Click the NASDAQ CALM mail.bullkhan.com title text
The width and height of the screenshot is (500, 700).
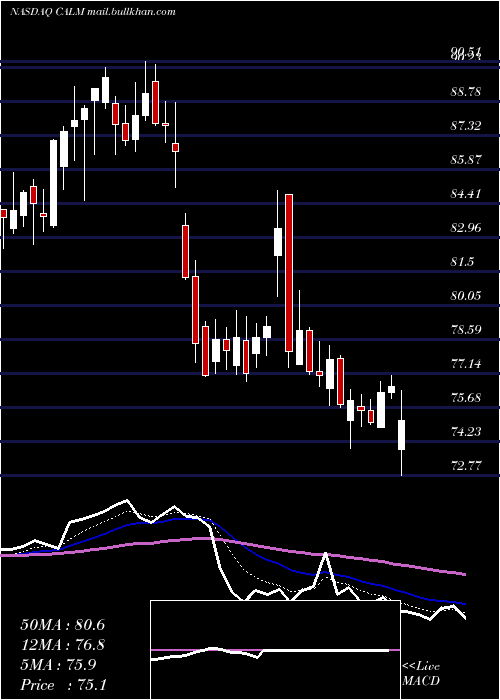coord(93,12)
